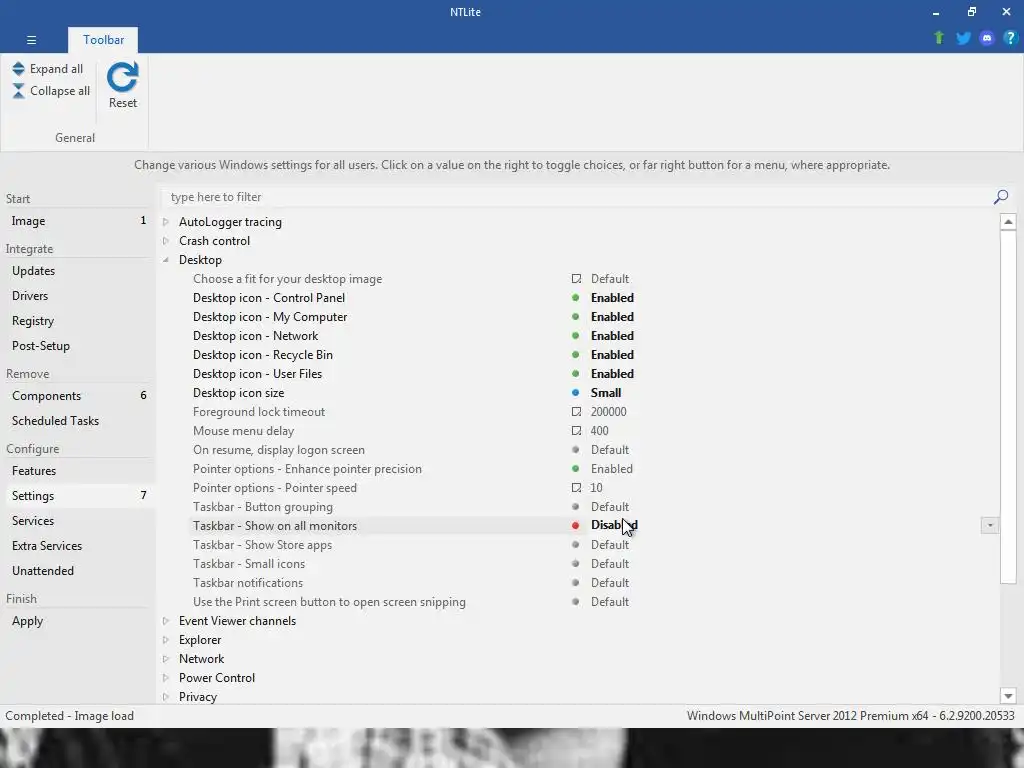Open the Post-Setup page
1024x768 pixels.
click(x=78, y=345)
